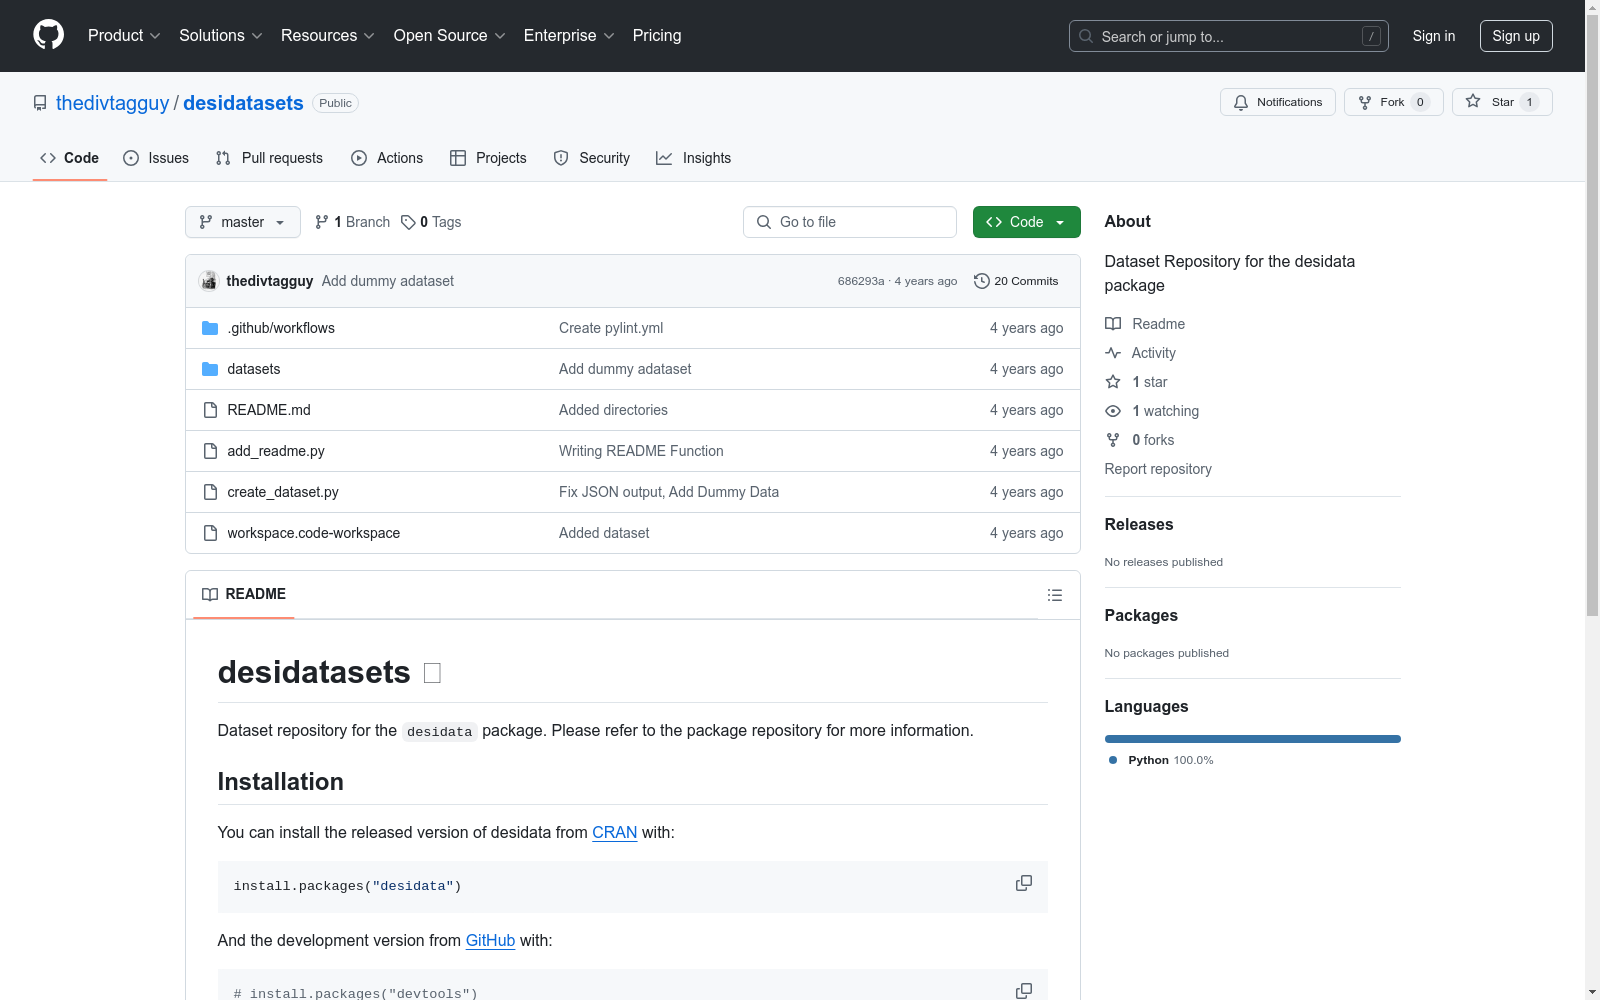The image size is (1600, 1000).
Task: Focus the Search or jump to field
Action: click(1229, 36)
